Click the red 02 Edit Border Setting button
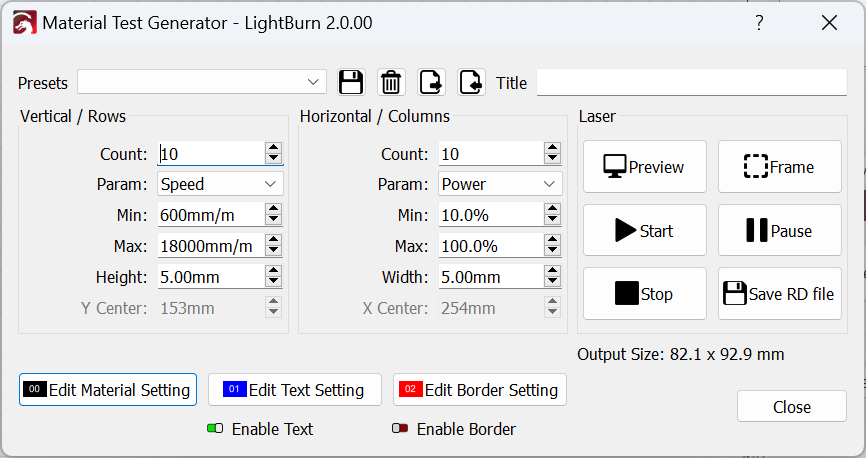 click(480, 390)
